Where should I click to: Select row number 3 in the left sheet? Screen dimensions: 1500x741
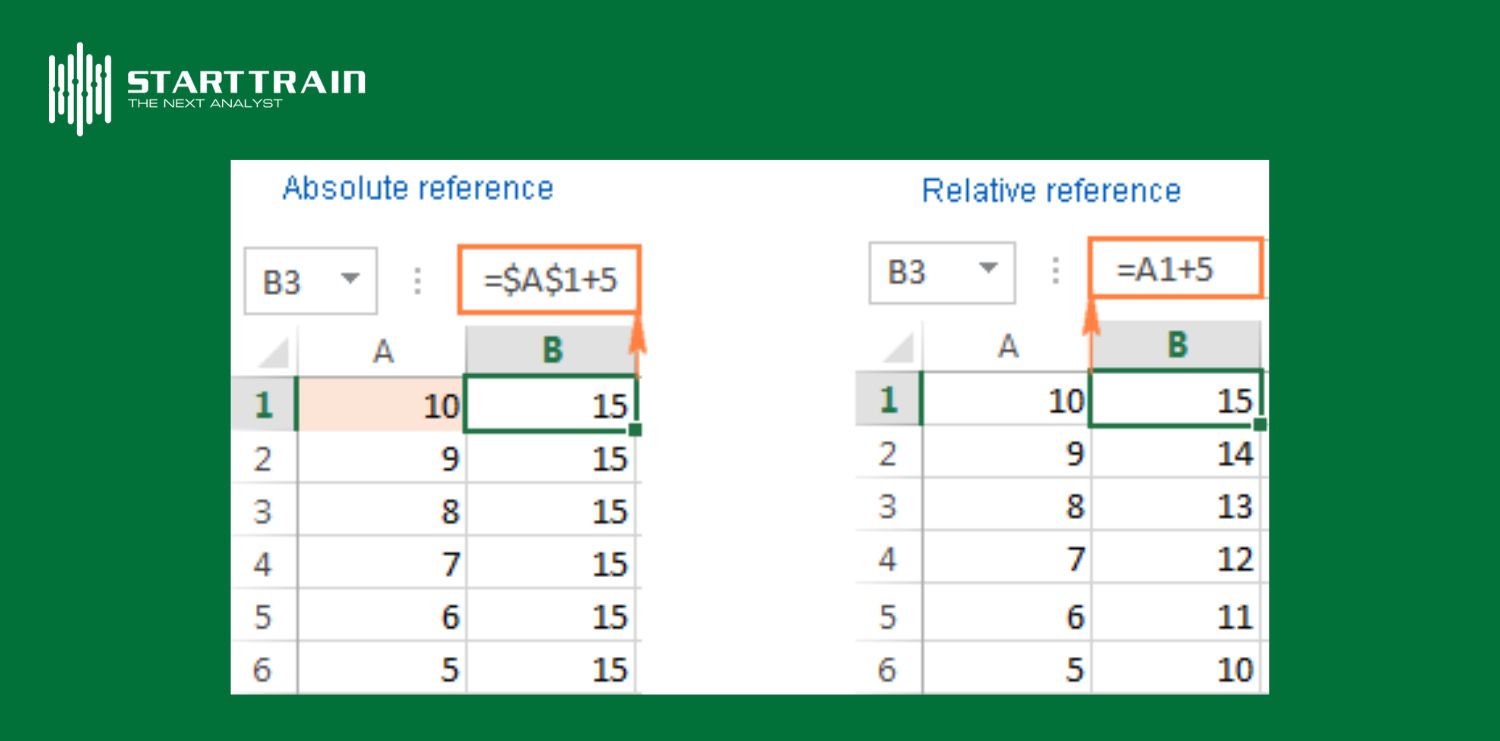264,511
